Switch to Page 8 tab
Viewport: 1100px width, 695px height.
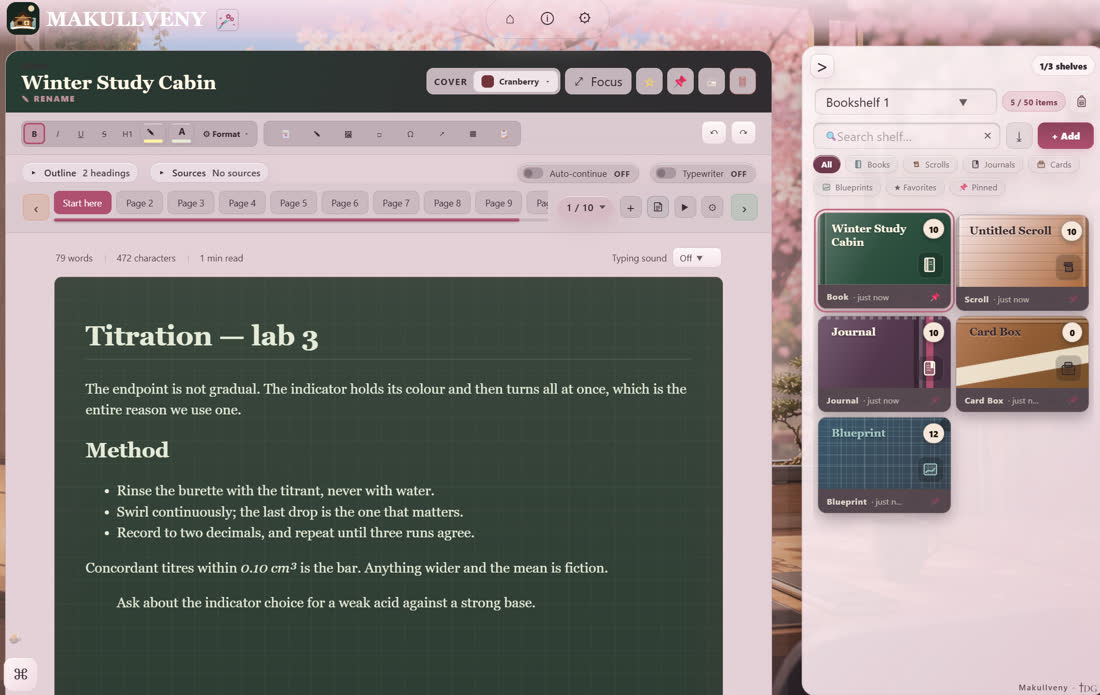[x=447, y=203]
